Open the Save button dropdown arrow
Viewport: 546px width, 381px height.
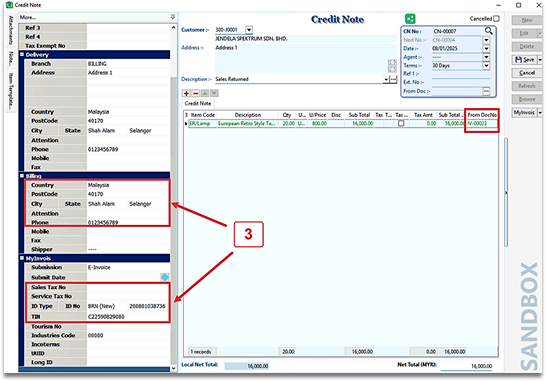540,60
